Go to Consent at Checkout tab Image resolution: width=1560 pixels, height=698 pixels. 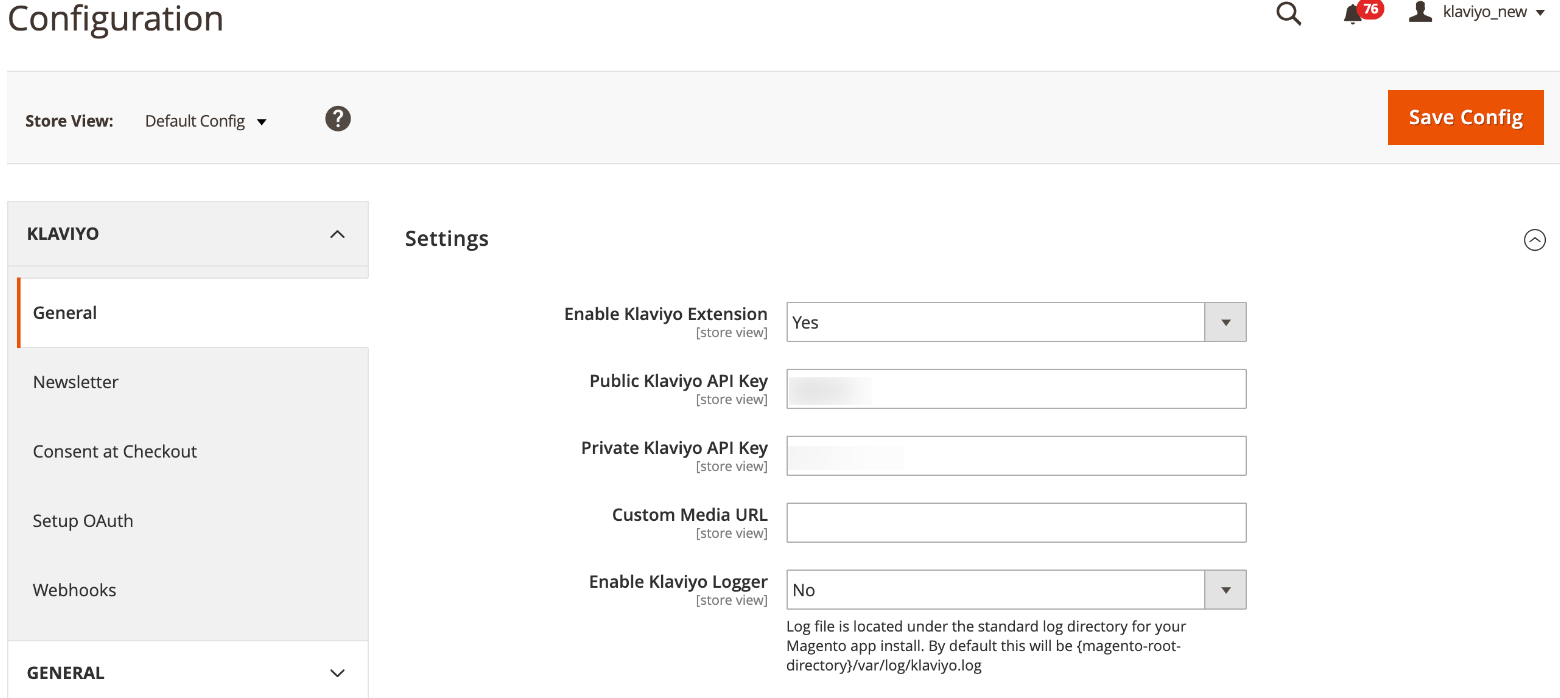tap(115, 451)
